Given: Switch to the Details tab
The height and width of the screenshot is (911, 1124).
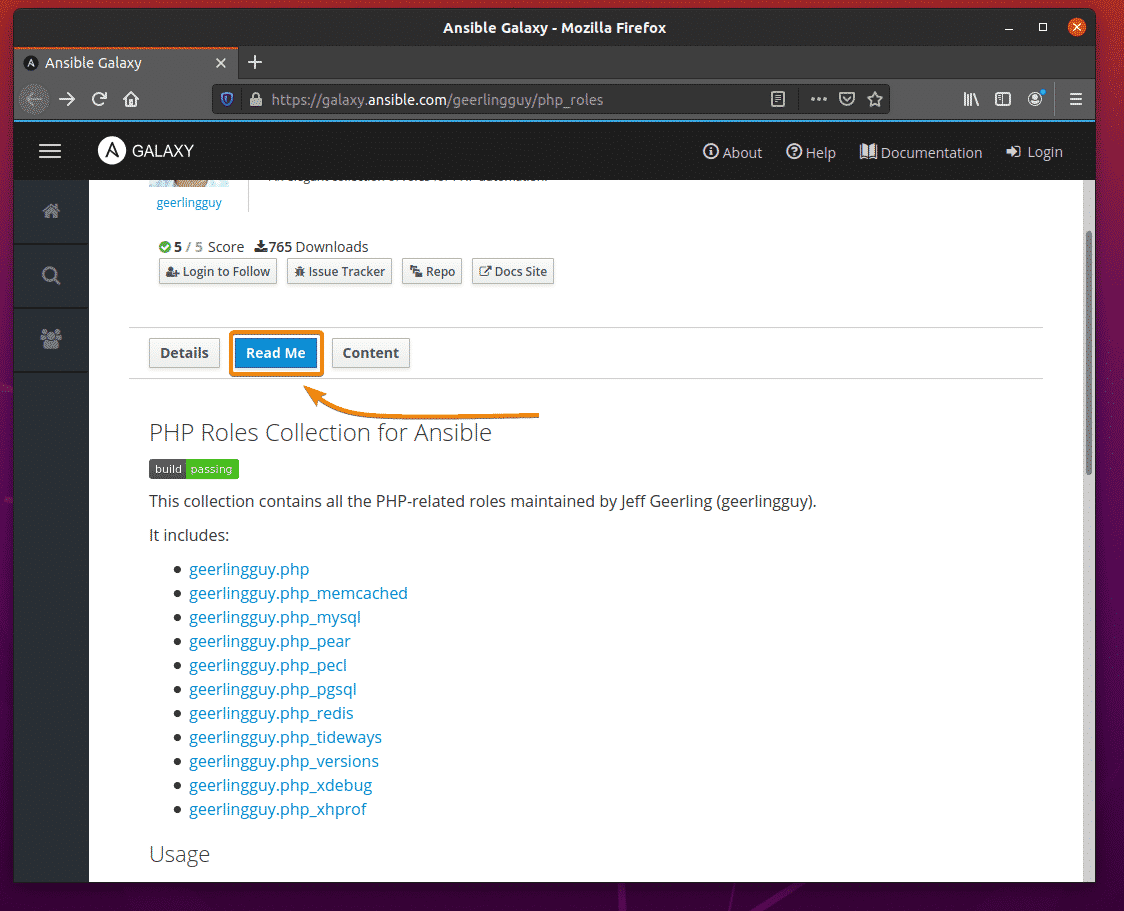Looking at the screenshot, I should 184,352.
